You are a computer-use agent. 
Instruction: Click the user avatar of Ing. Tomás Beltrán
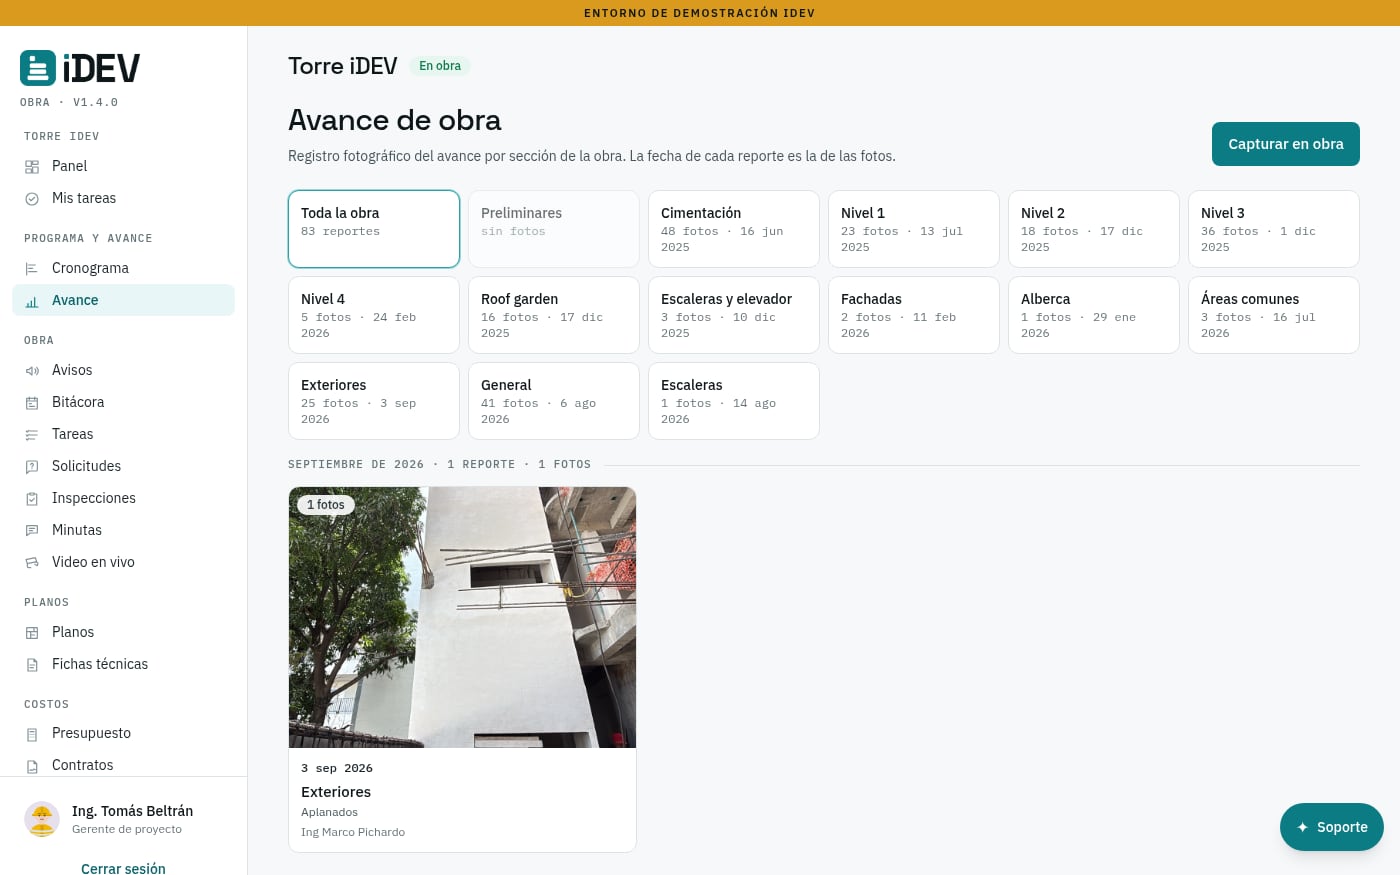[42, 819]
